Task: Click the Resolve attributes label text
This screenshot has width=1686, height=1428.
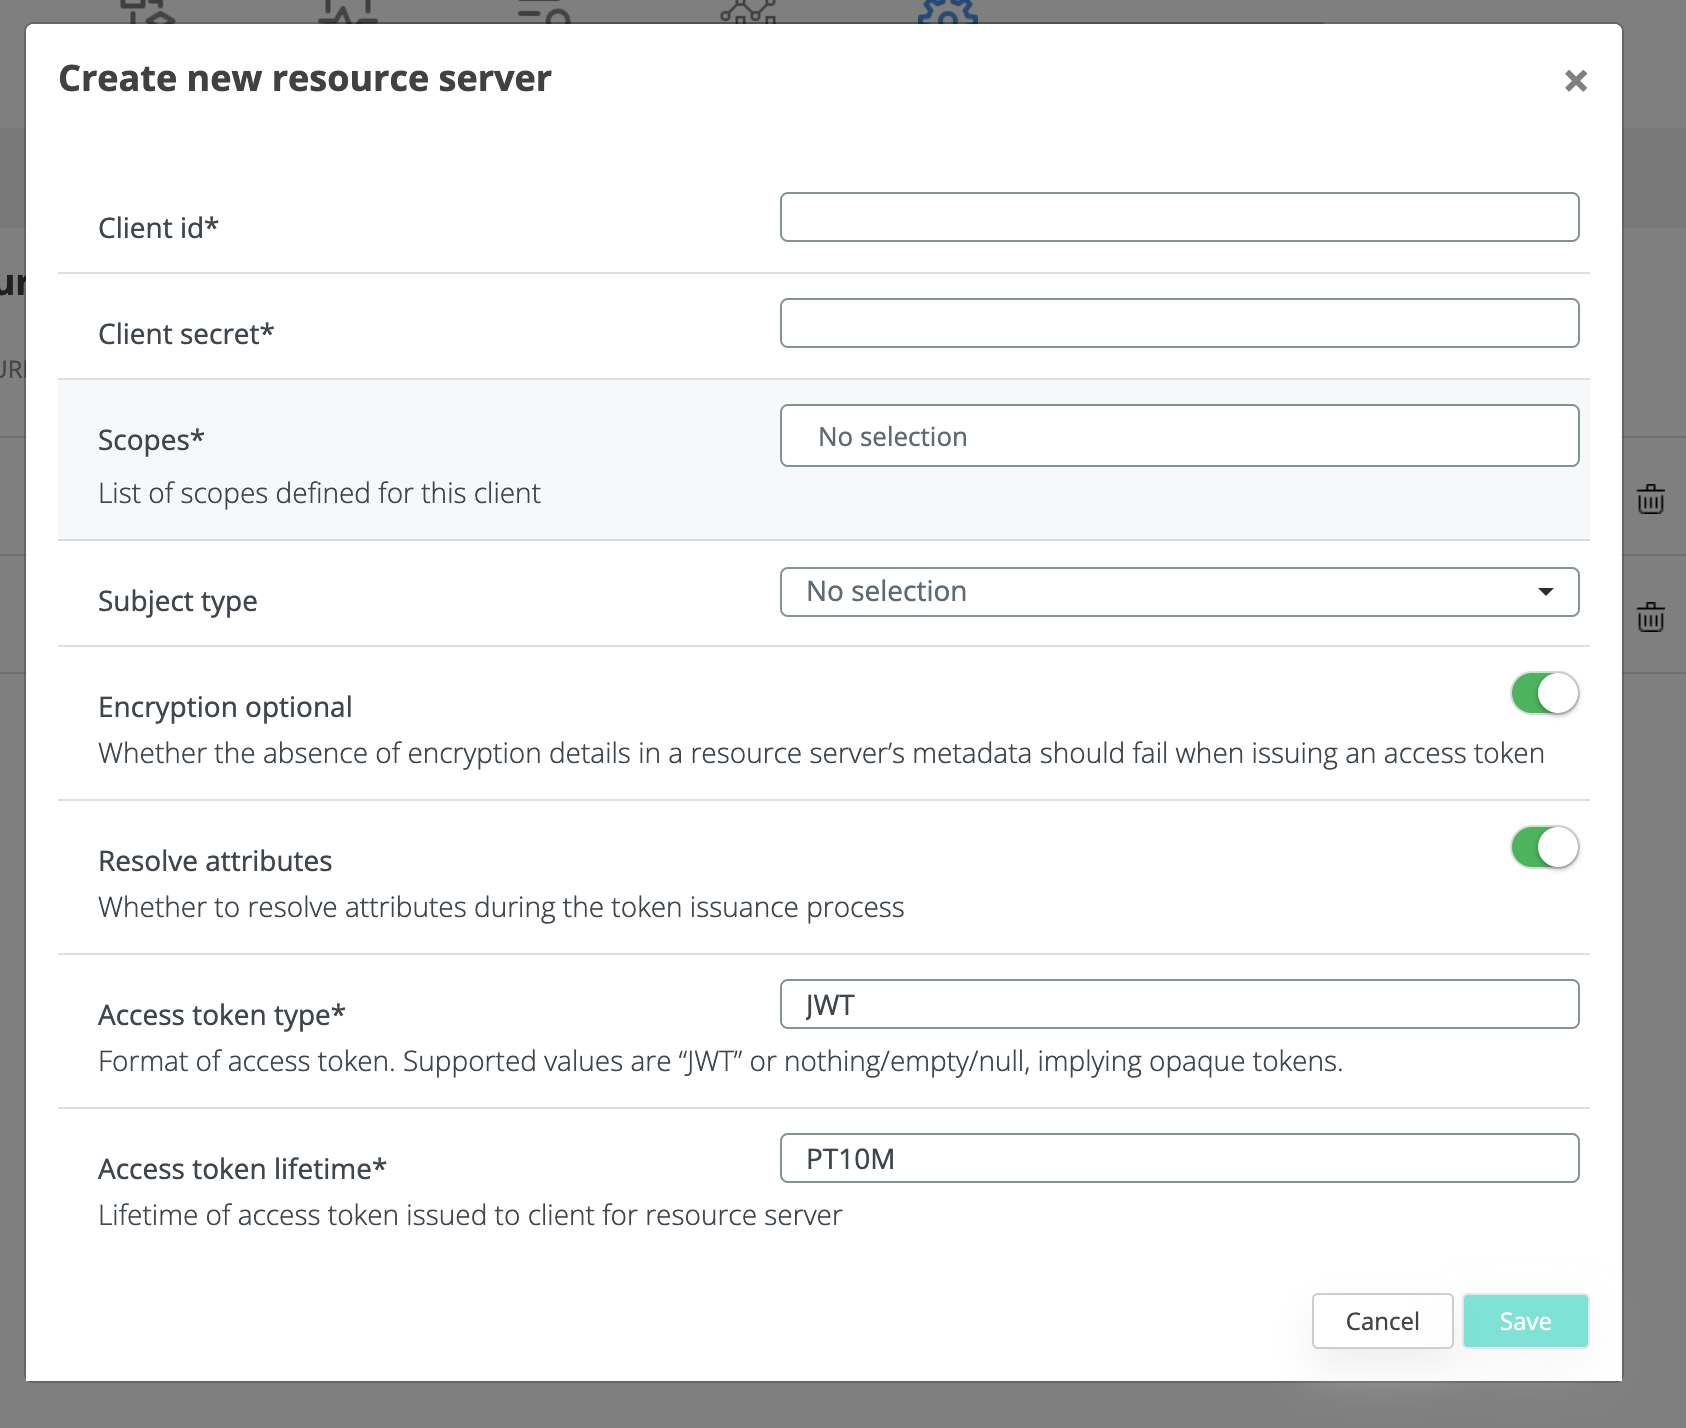Action: (x=215, y=861)
